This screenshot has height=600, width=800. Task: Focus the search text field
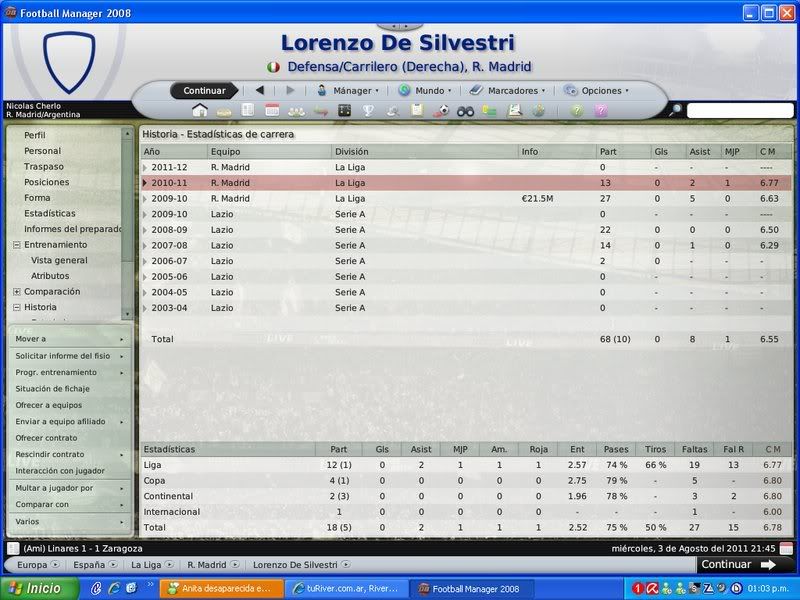(x=740, y=110)
